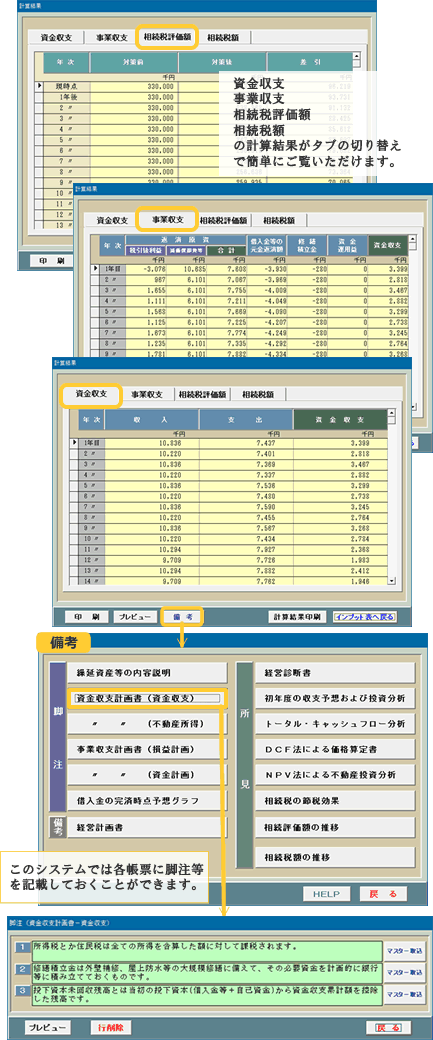Open the 備考 button under the table

pos(182,617)
